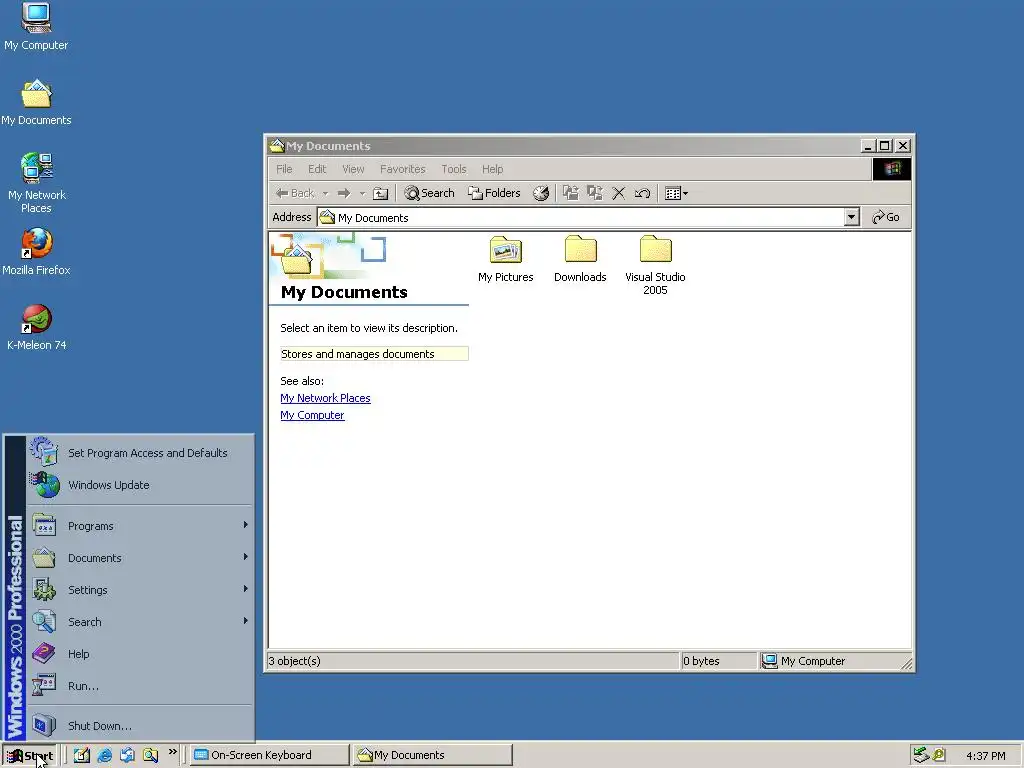Click the Address bar field
The image size is (1024, 768).
click(587, 217)
